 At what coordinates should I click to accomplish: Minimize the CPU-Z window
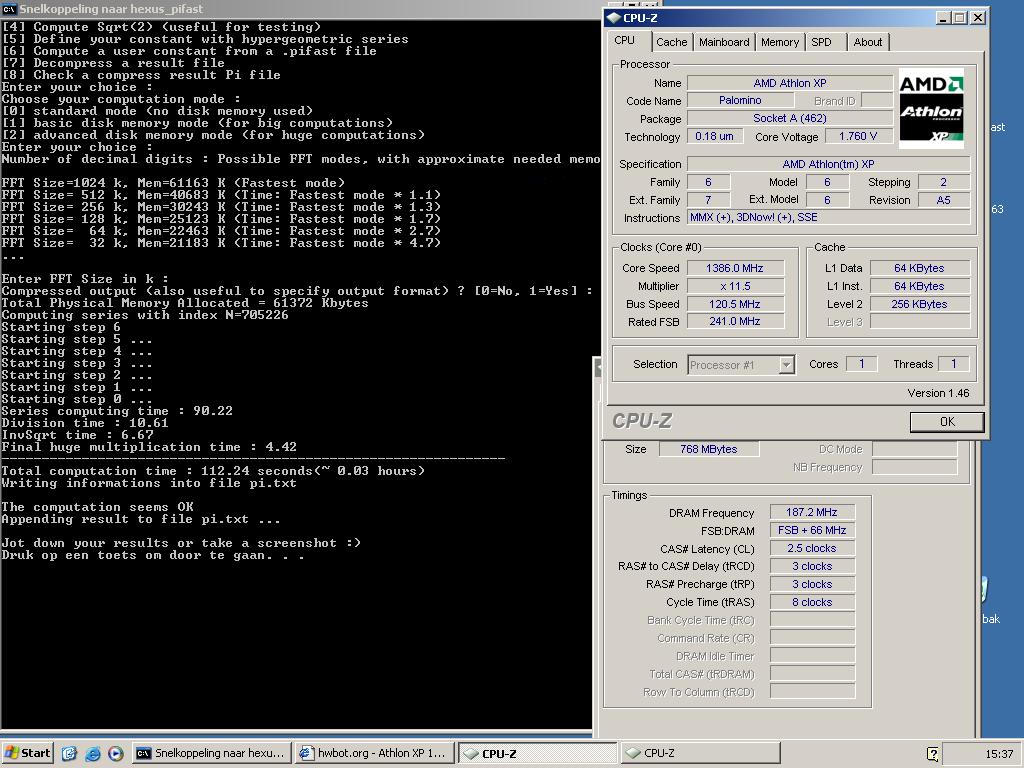(x=942, y=18)
